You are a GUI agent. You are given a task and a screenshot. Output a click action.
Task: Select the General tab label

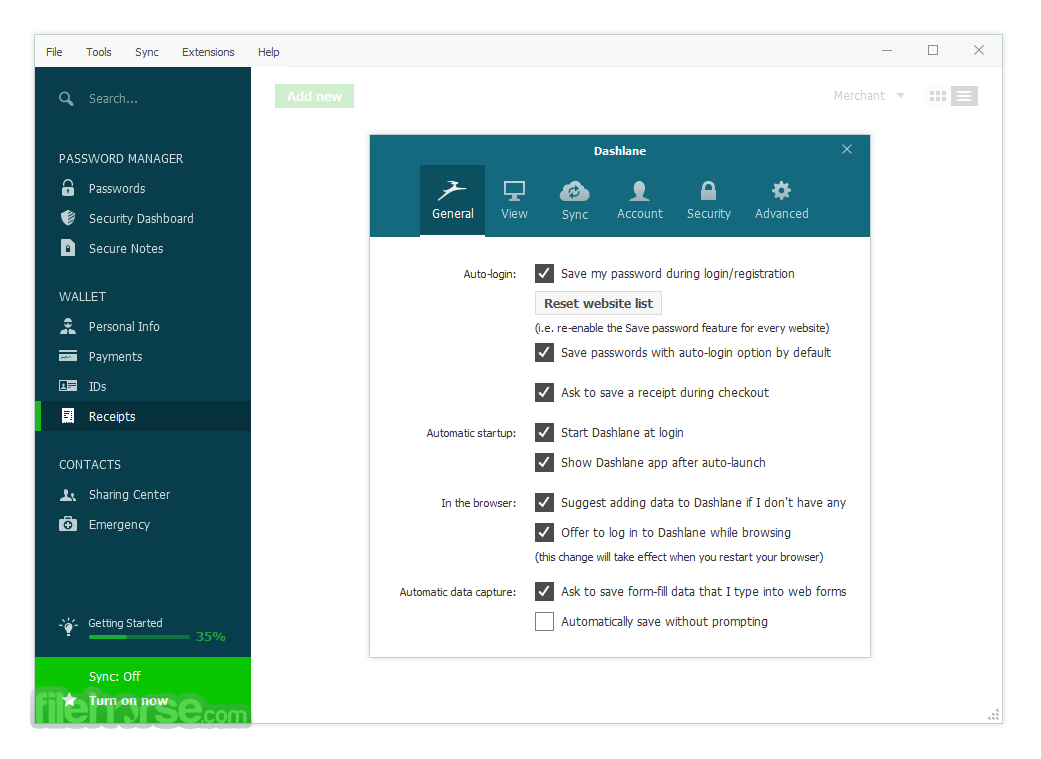click(453, 214)
